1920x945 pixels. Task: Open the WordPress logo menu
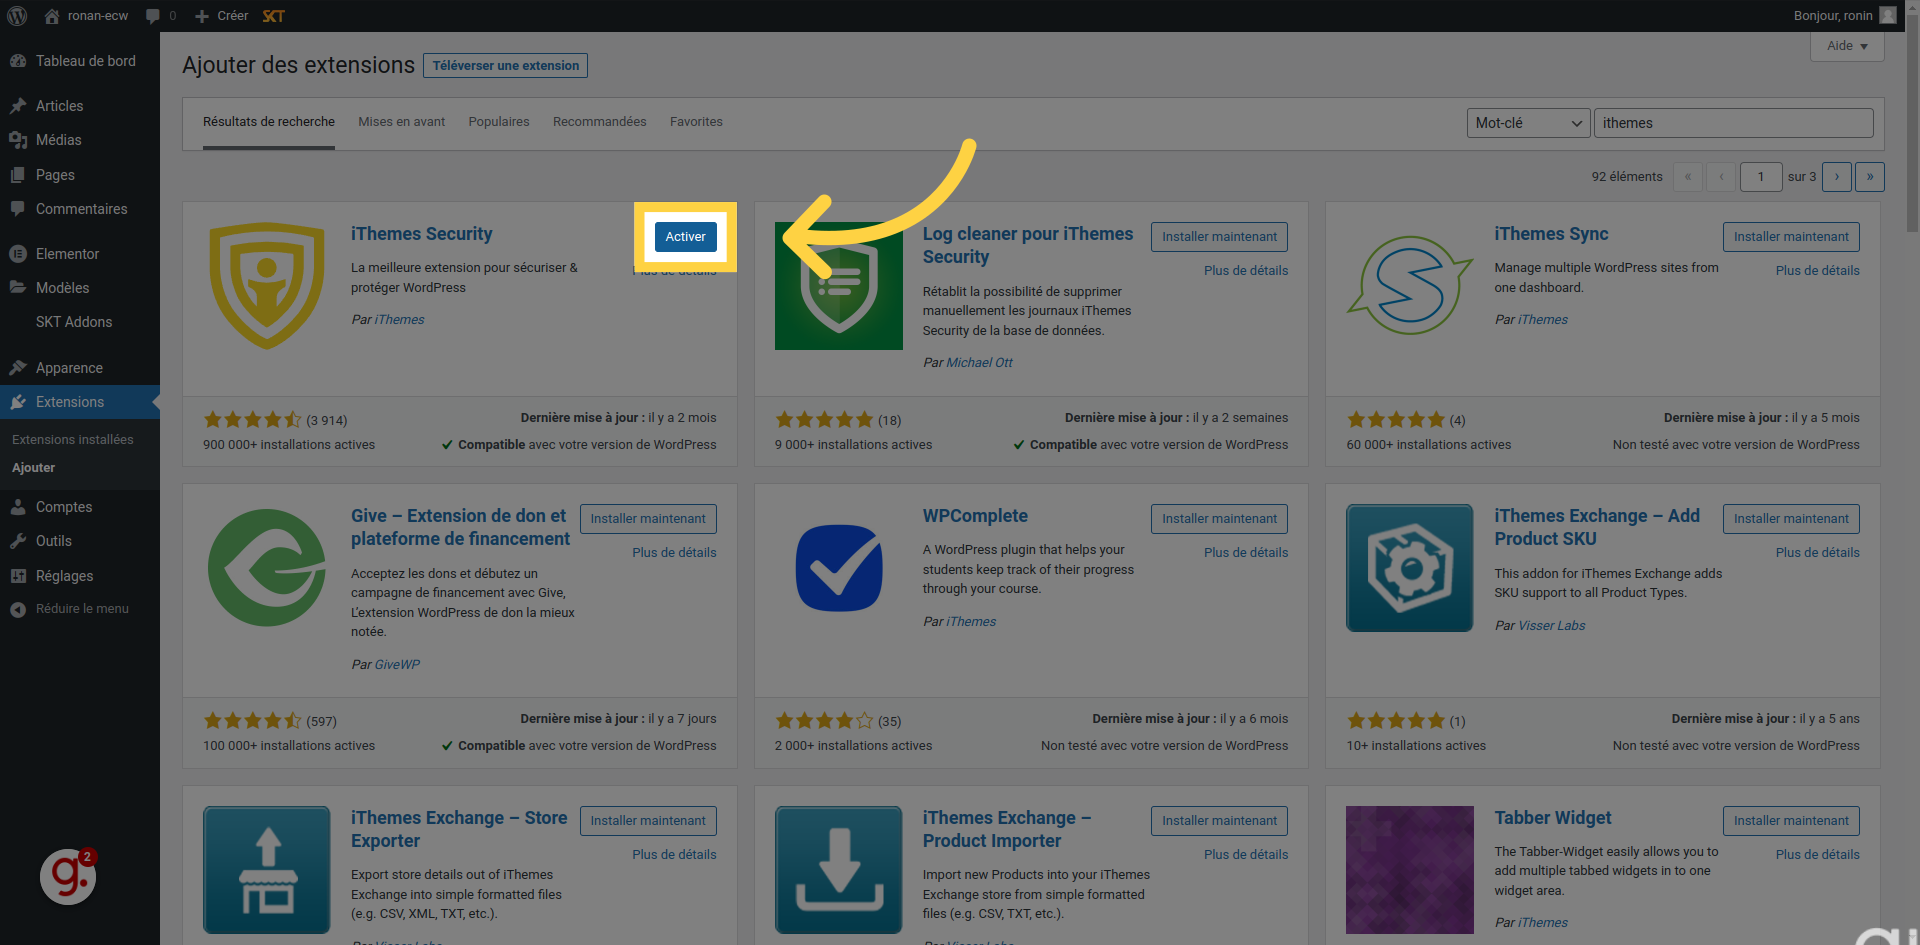click(17, 16)
